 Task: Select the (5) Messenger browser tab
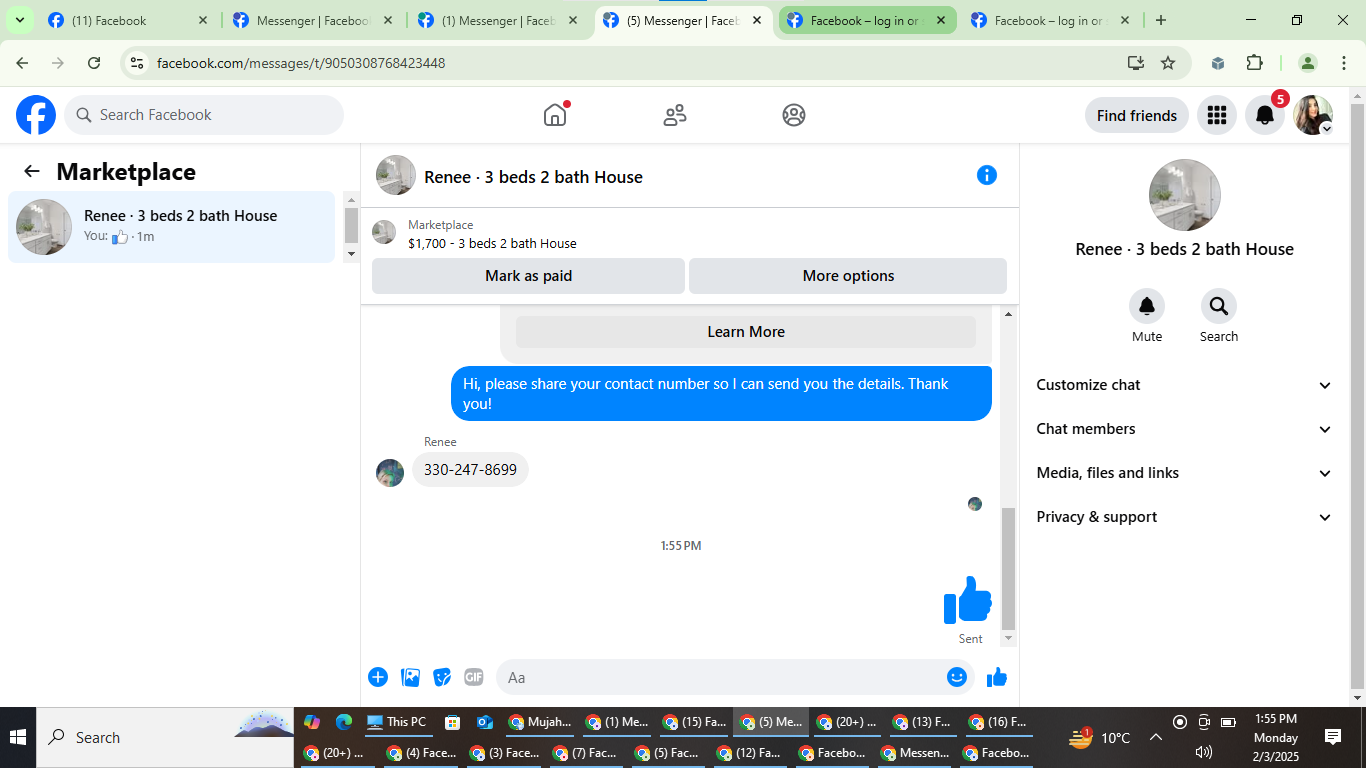click(x=683, y=20)
